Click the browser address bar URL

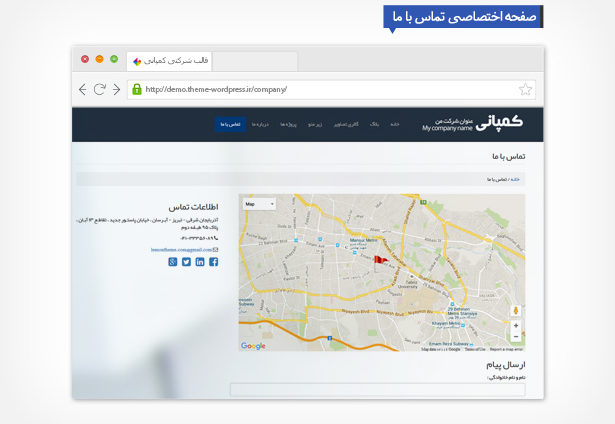click(216, 89)
